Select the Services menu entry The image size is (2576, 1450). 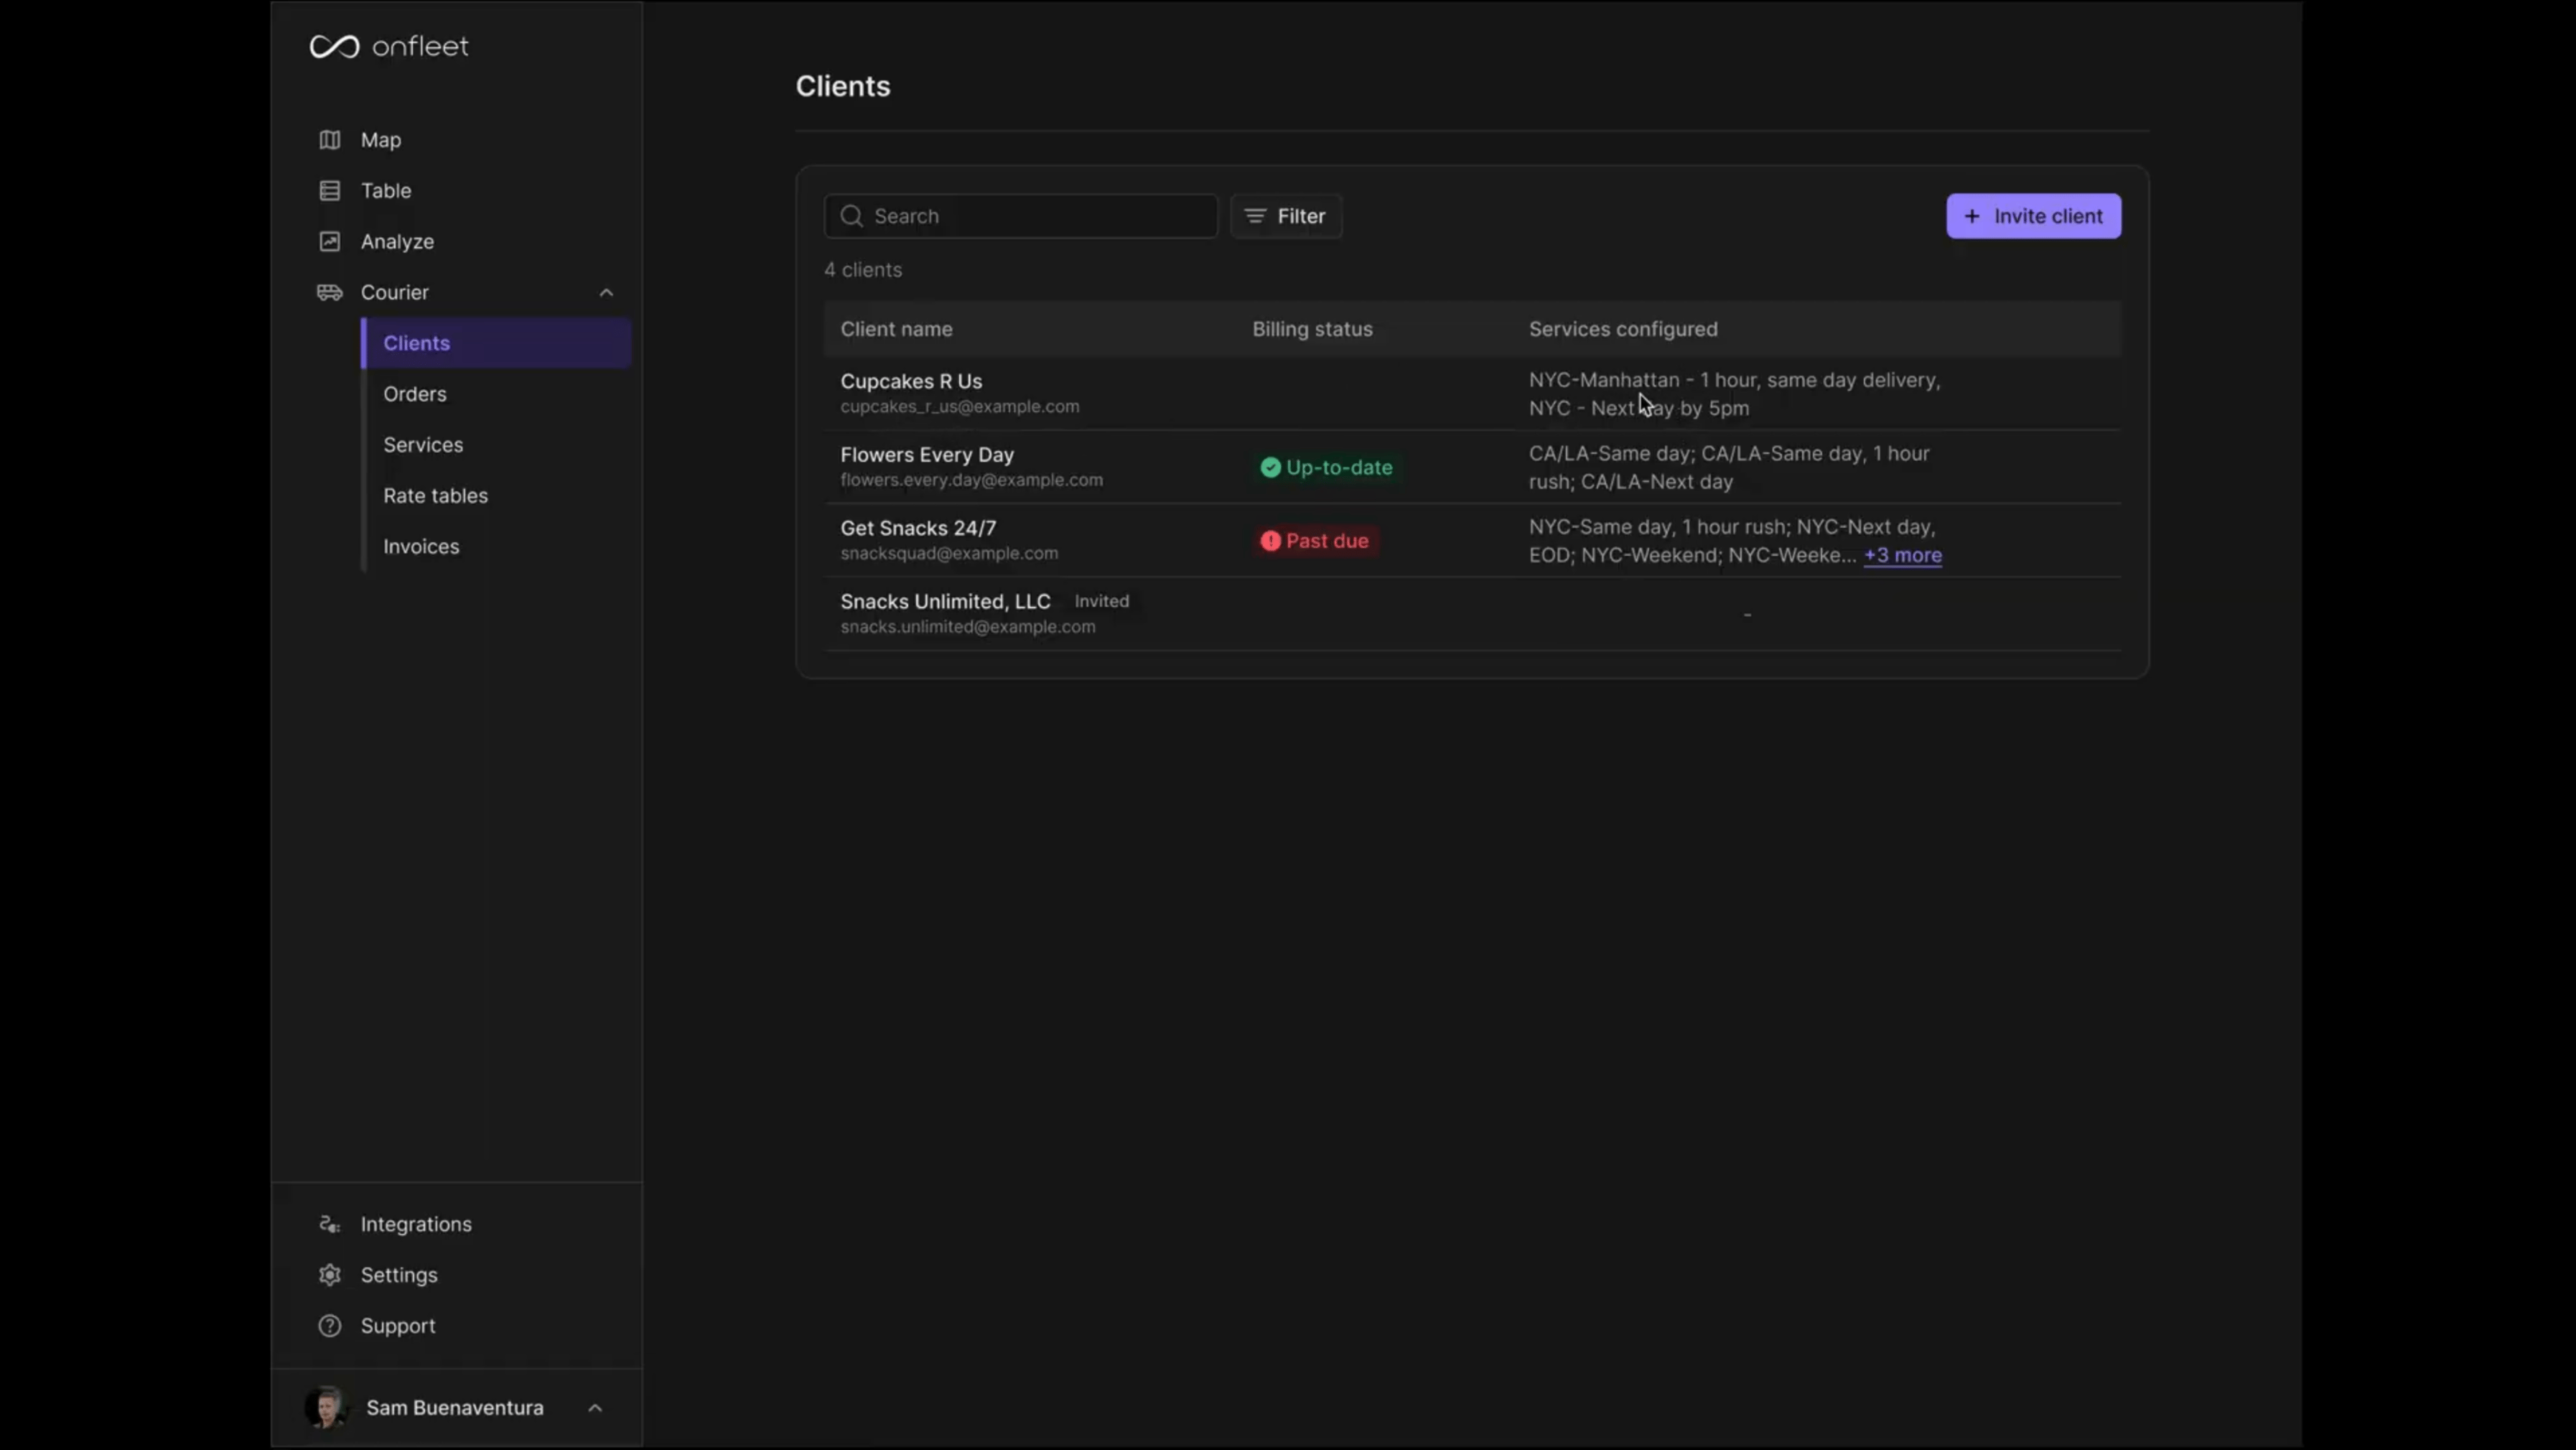423,444
